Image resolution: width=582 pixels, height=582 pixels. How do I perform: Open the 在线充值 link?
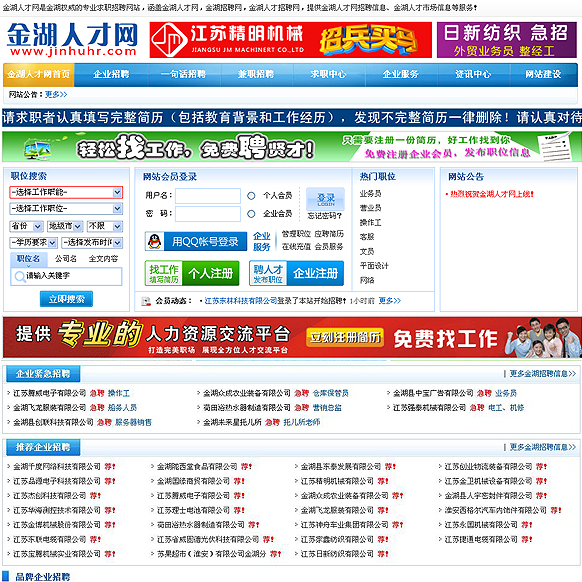[296, 247]
